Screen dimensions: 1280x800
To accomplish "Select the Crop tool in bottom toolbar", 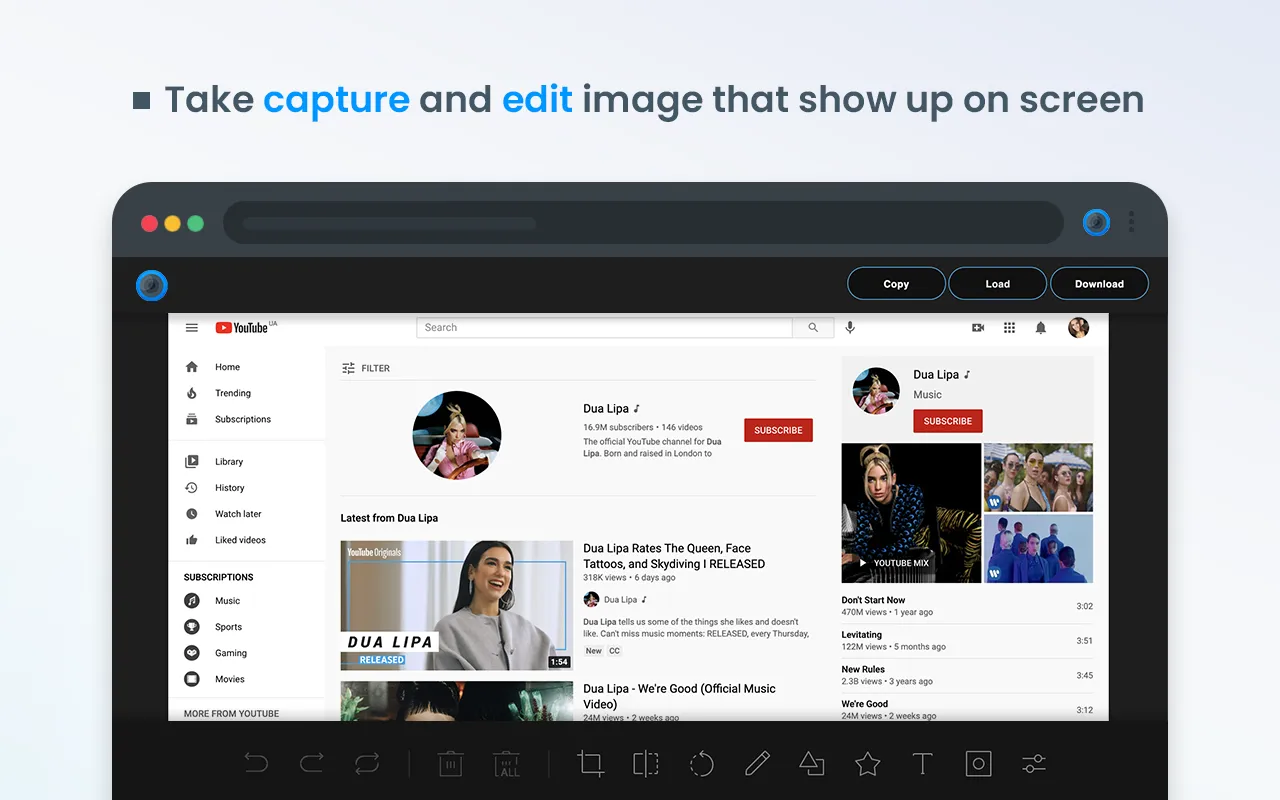I will tap(590, 765).
